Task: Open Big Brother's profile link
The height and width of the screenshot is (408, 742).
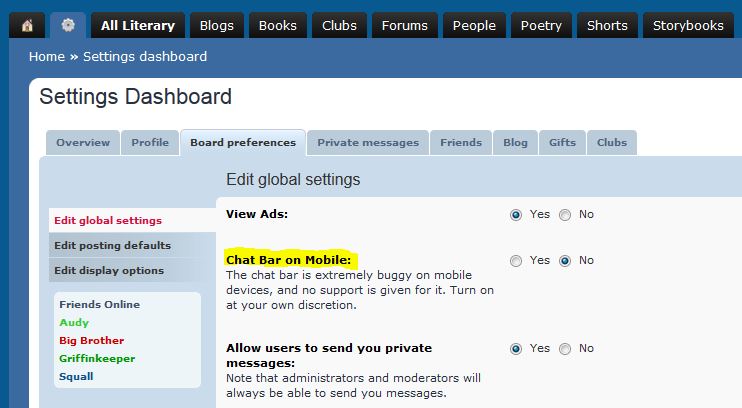Action: tap(92, 340)
